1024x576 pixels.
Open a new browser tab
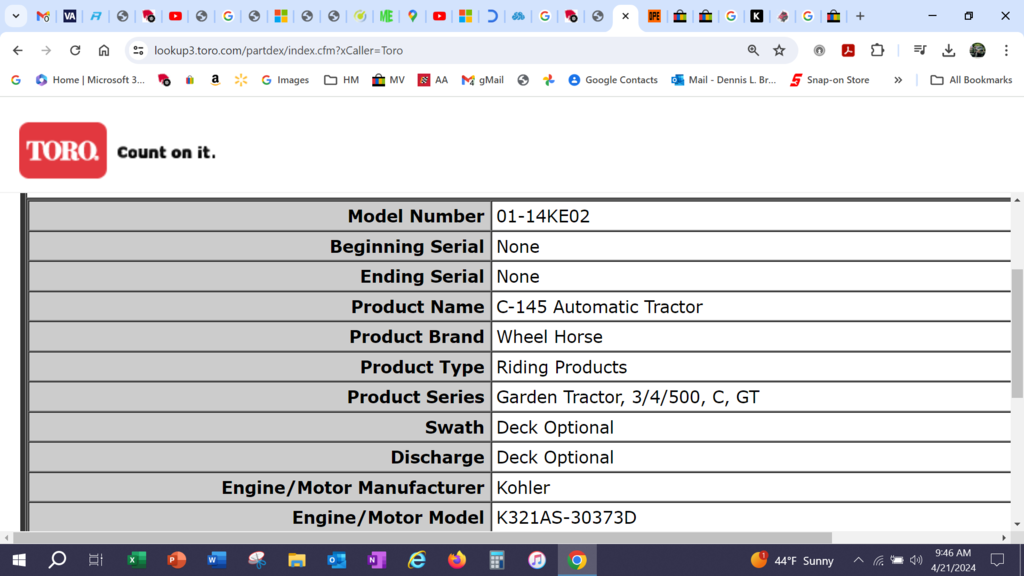click(x=860, y=16)
